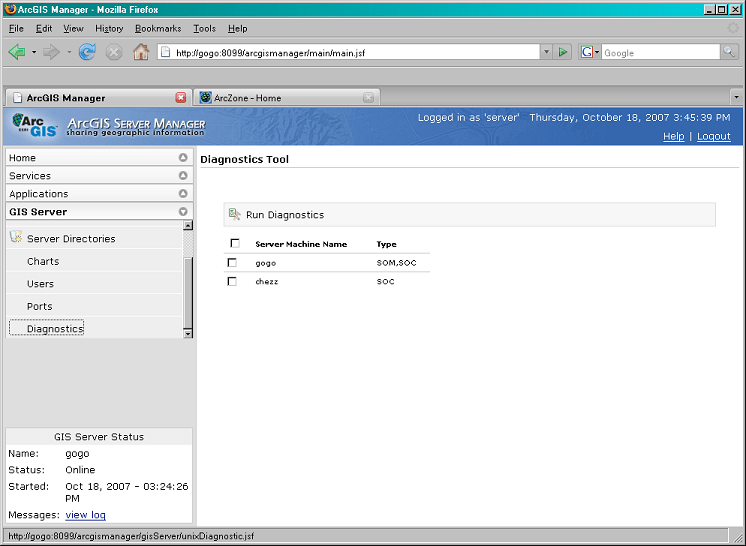Click the sidebar scrollbar thumb
Image resolution: width=746 pixels, height=546 pixels.
[188, 292]
